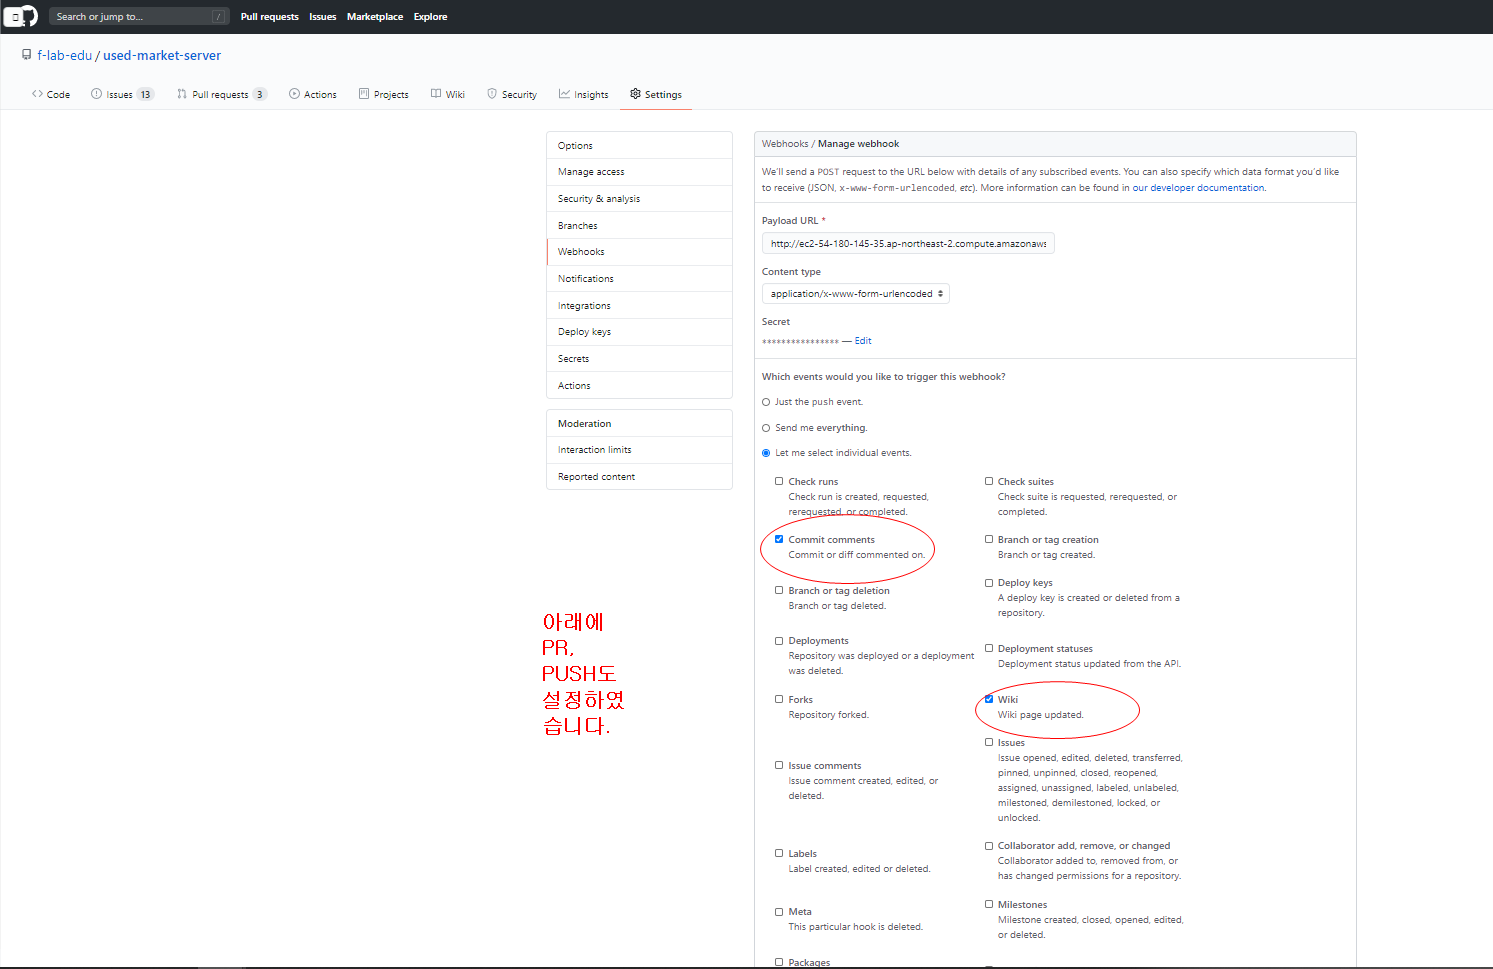The height and width of the screenshot is (969, 1493).
Task: Open Explore in top navigation
Action: coord(431,17)
